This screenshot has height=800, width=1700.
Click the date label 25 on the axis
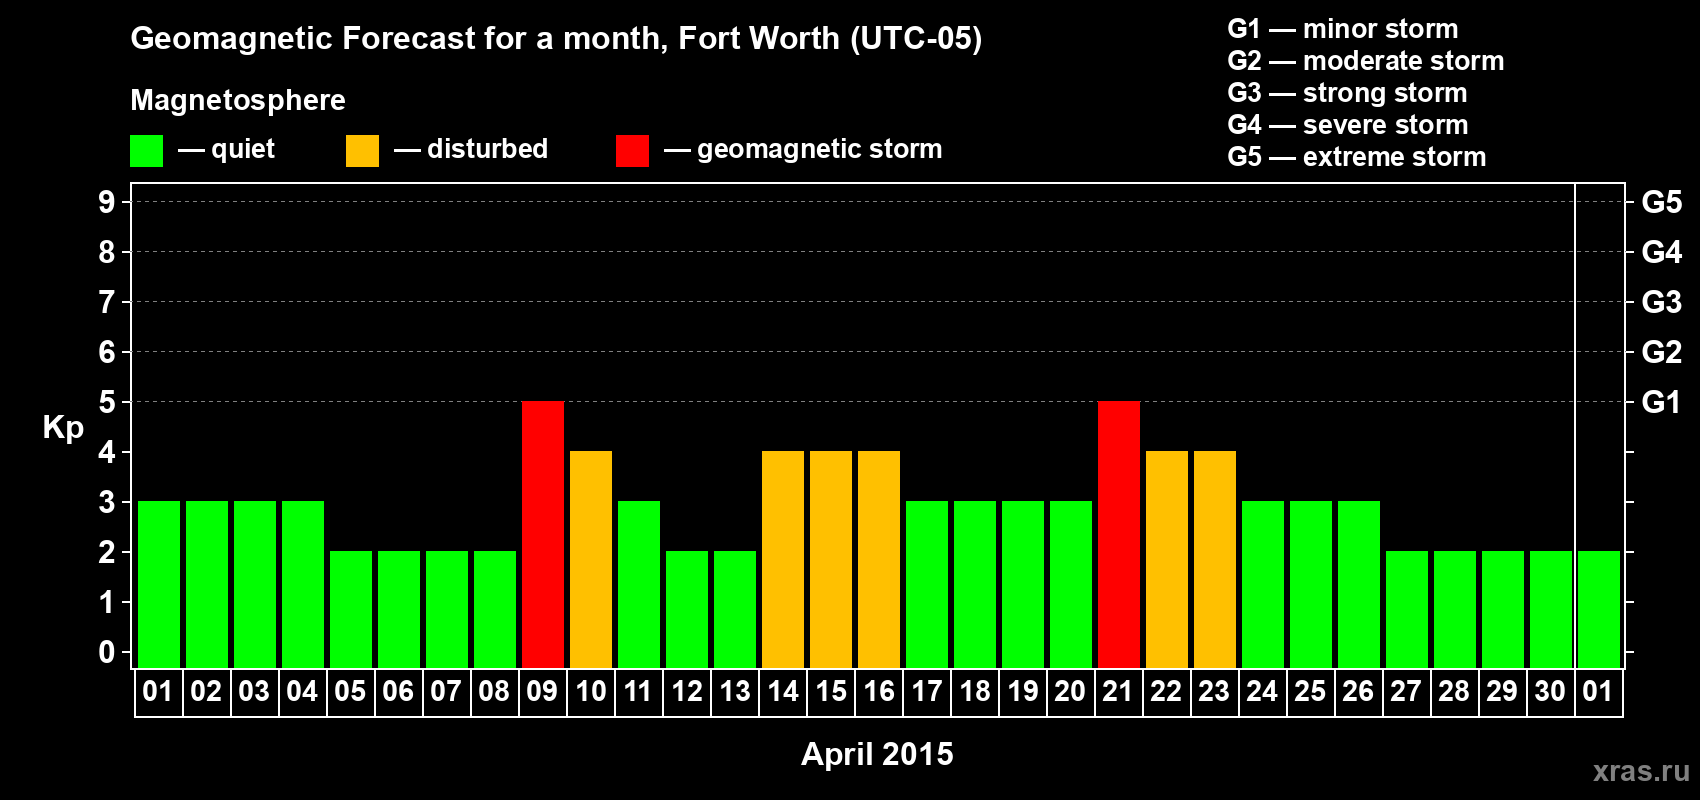(1310, 692)
